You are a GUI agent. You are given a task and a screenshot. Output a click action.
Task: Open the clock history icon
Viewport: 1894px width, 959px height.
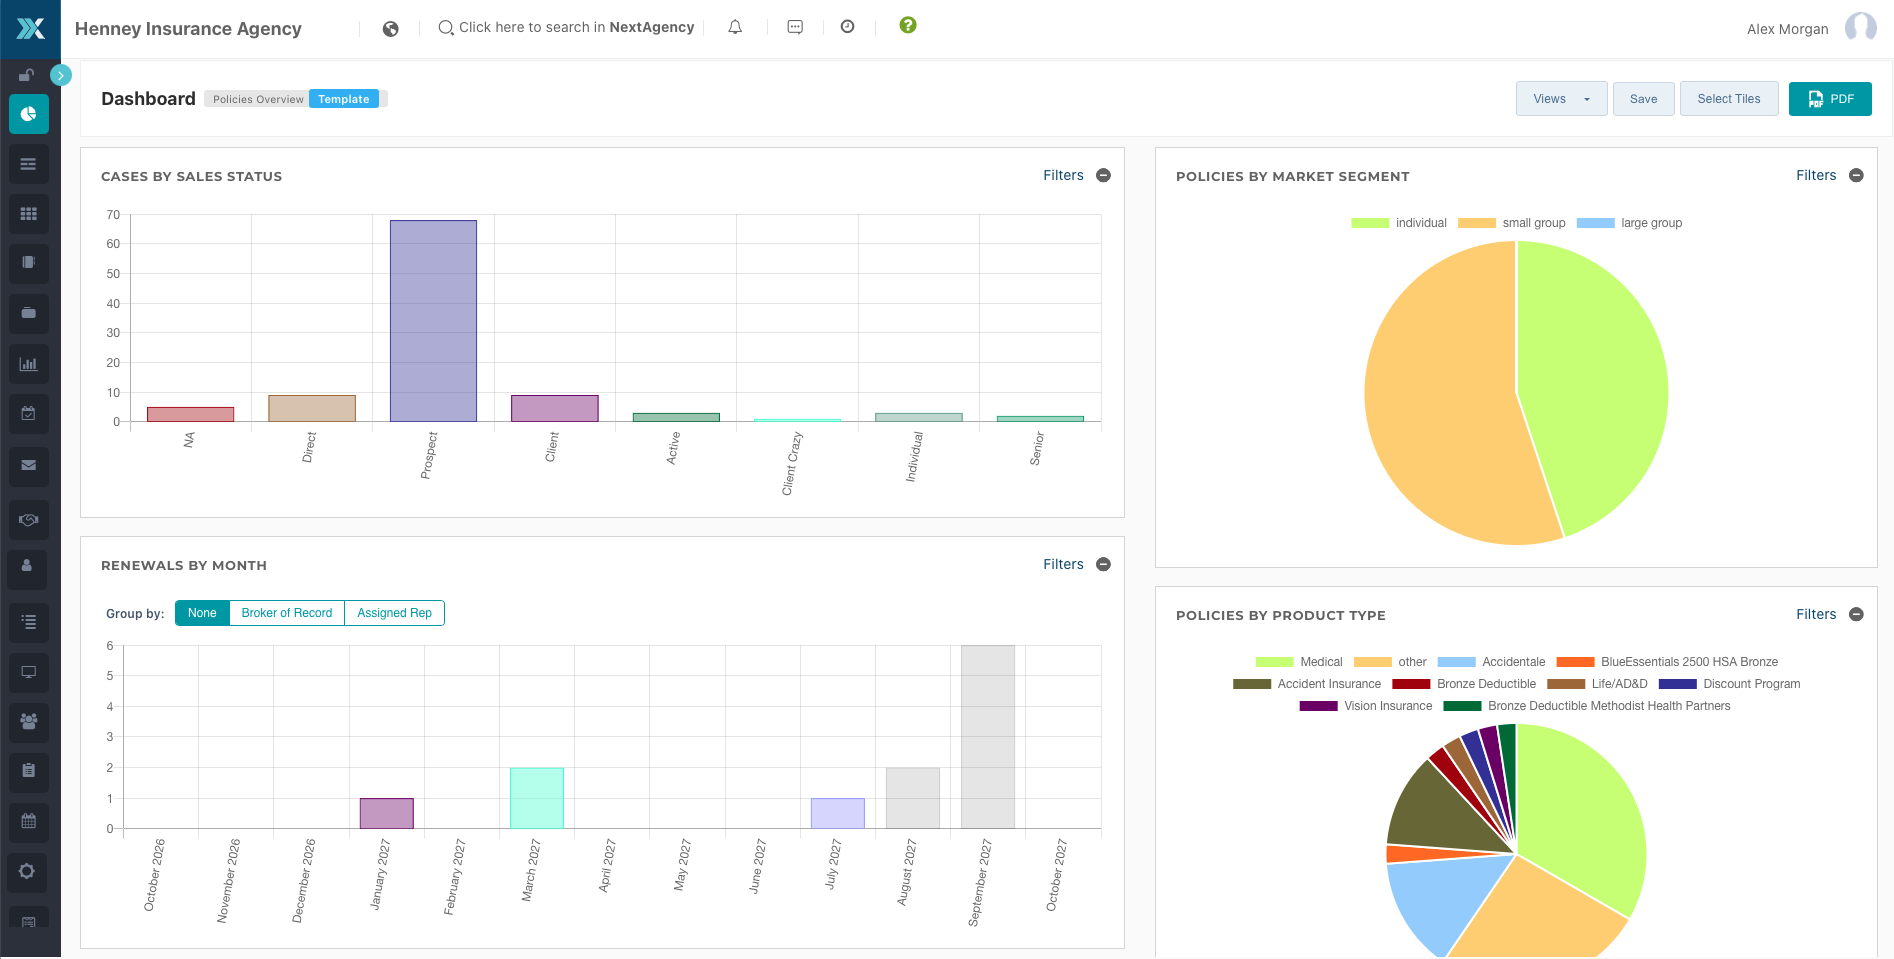coord(847,27)
